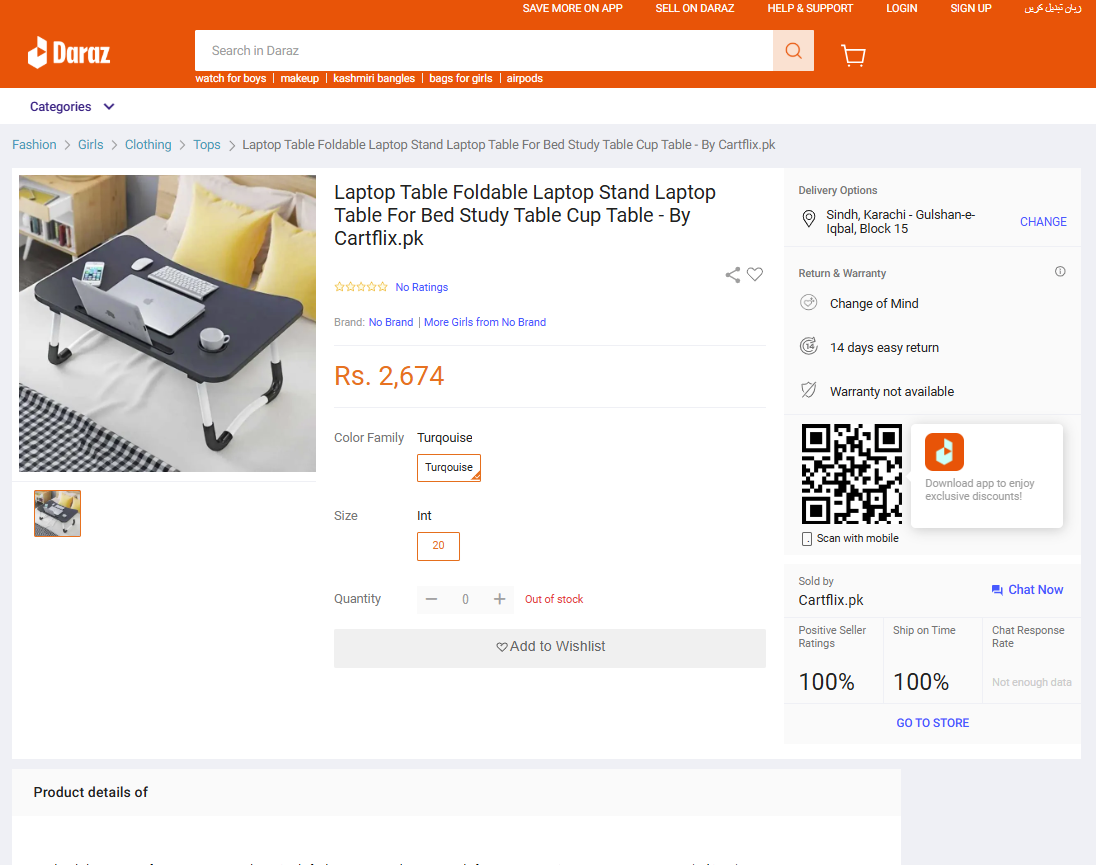
Task: Click the star rating icons
Action: [361, 286]
